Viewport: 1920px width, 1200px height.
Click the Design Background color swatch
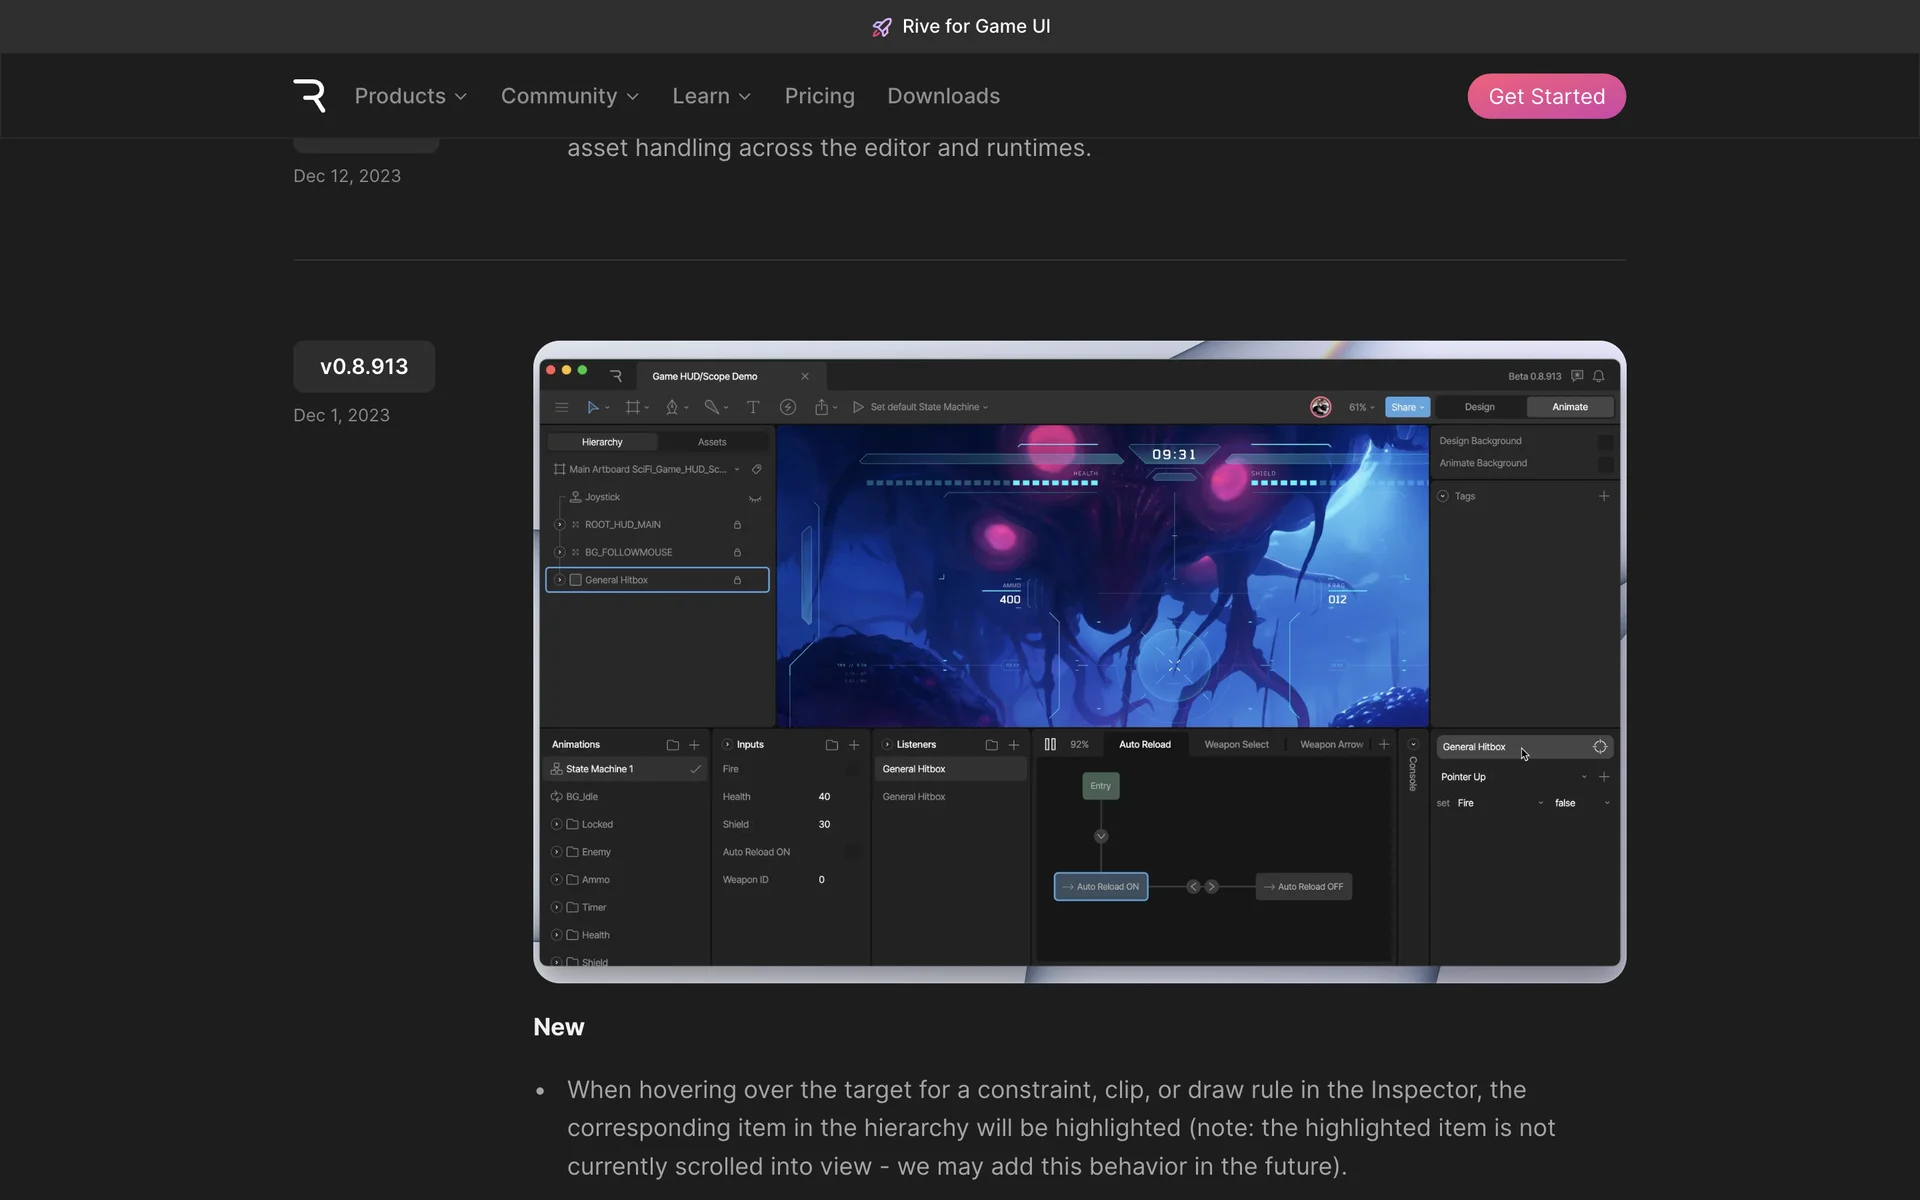click(1605, 441)
